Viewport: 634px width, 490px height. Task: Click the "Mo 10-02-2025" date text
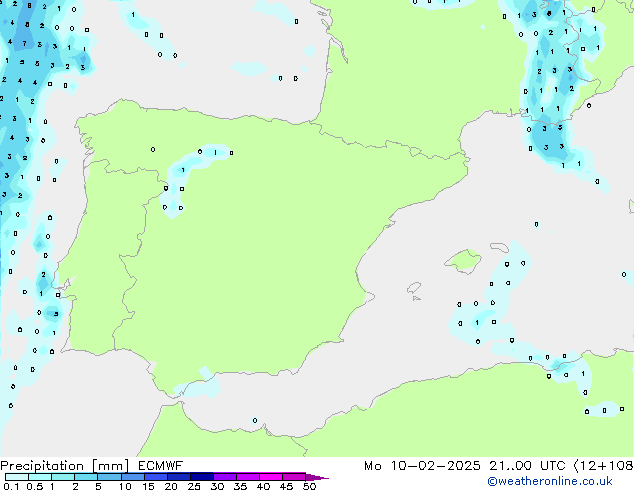(x=422, y=466)
